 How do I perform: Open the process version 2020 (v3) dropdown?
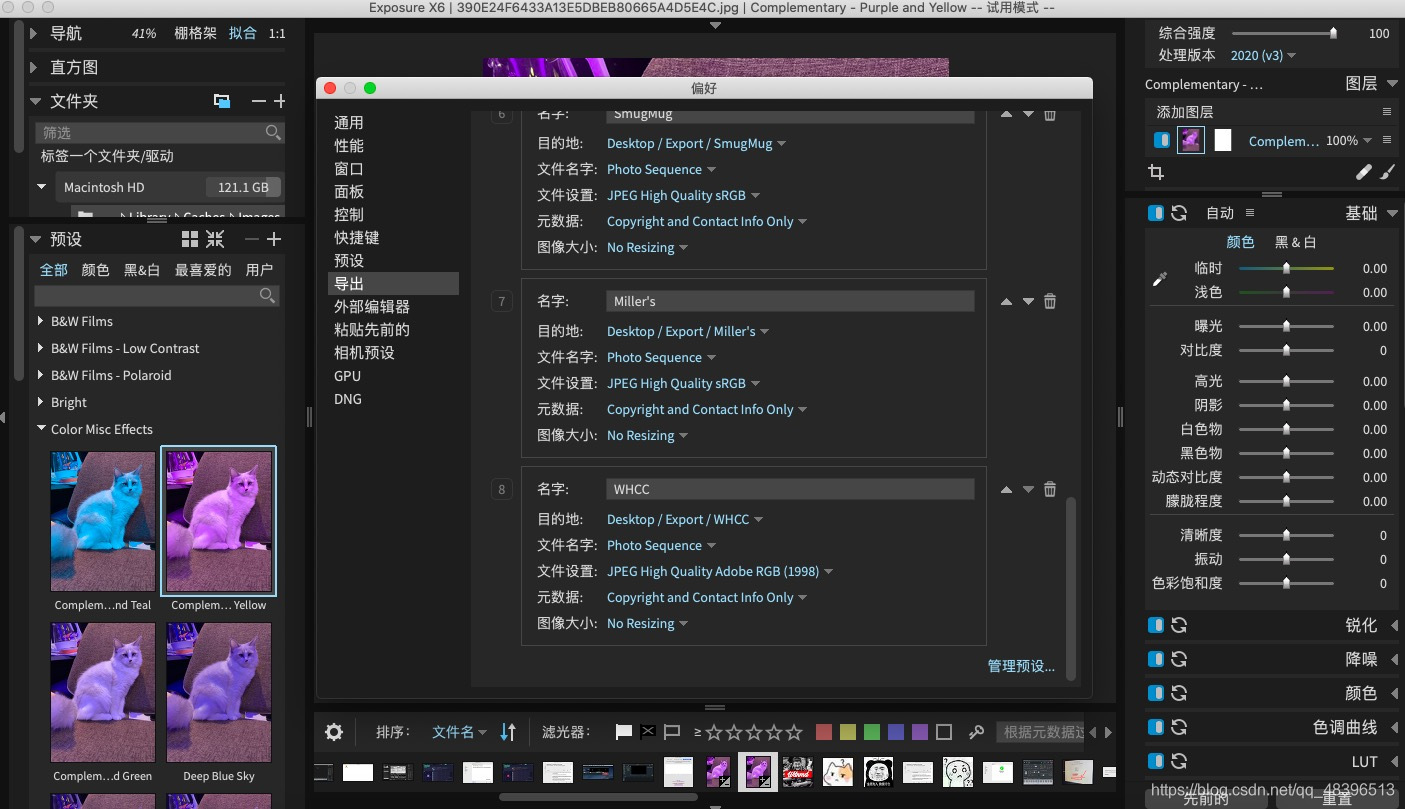1263,55
